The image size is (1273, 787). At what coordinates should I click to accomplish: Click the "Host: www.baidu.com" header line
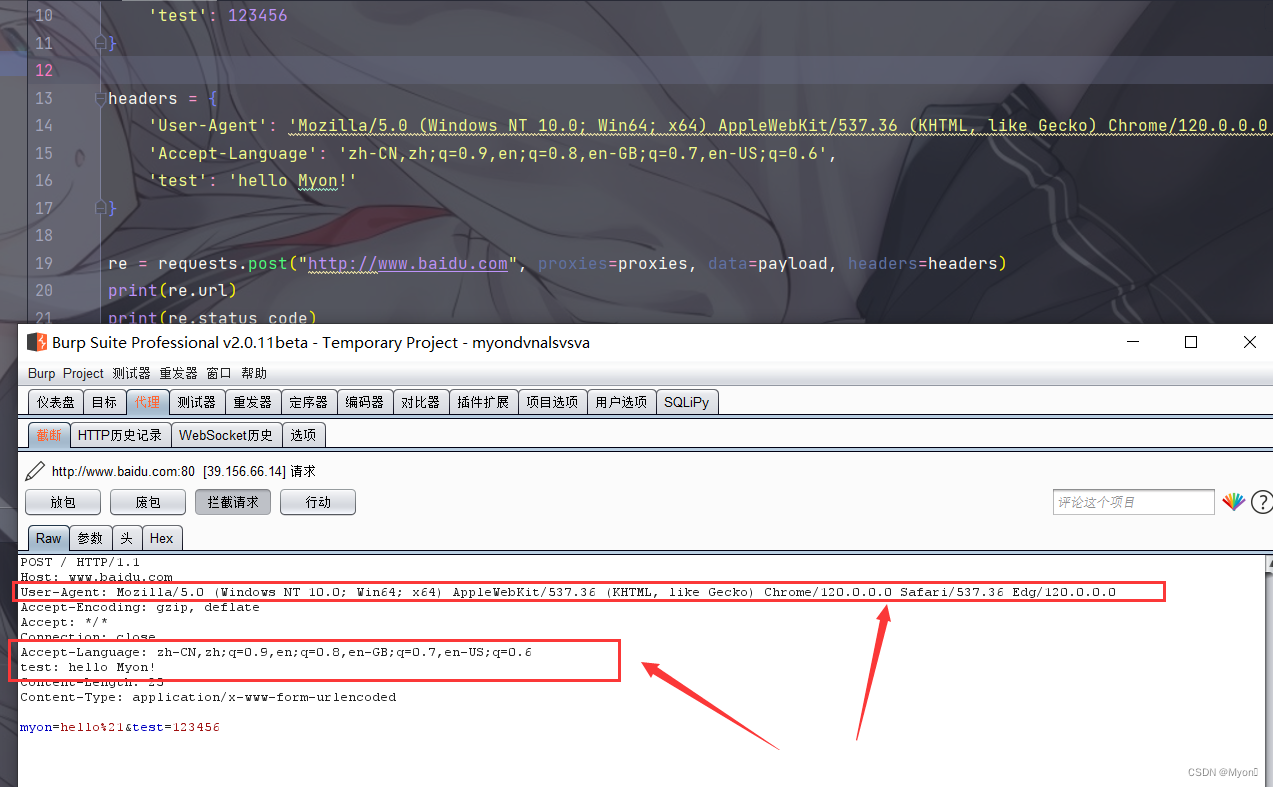97,577
